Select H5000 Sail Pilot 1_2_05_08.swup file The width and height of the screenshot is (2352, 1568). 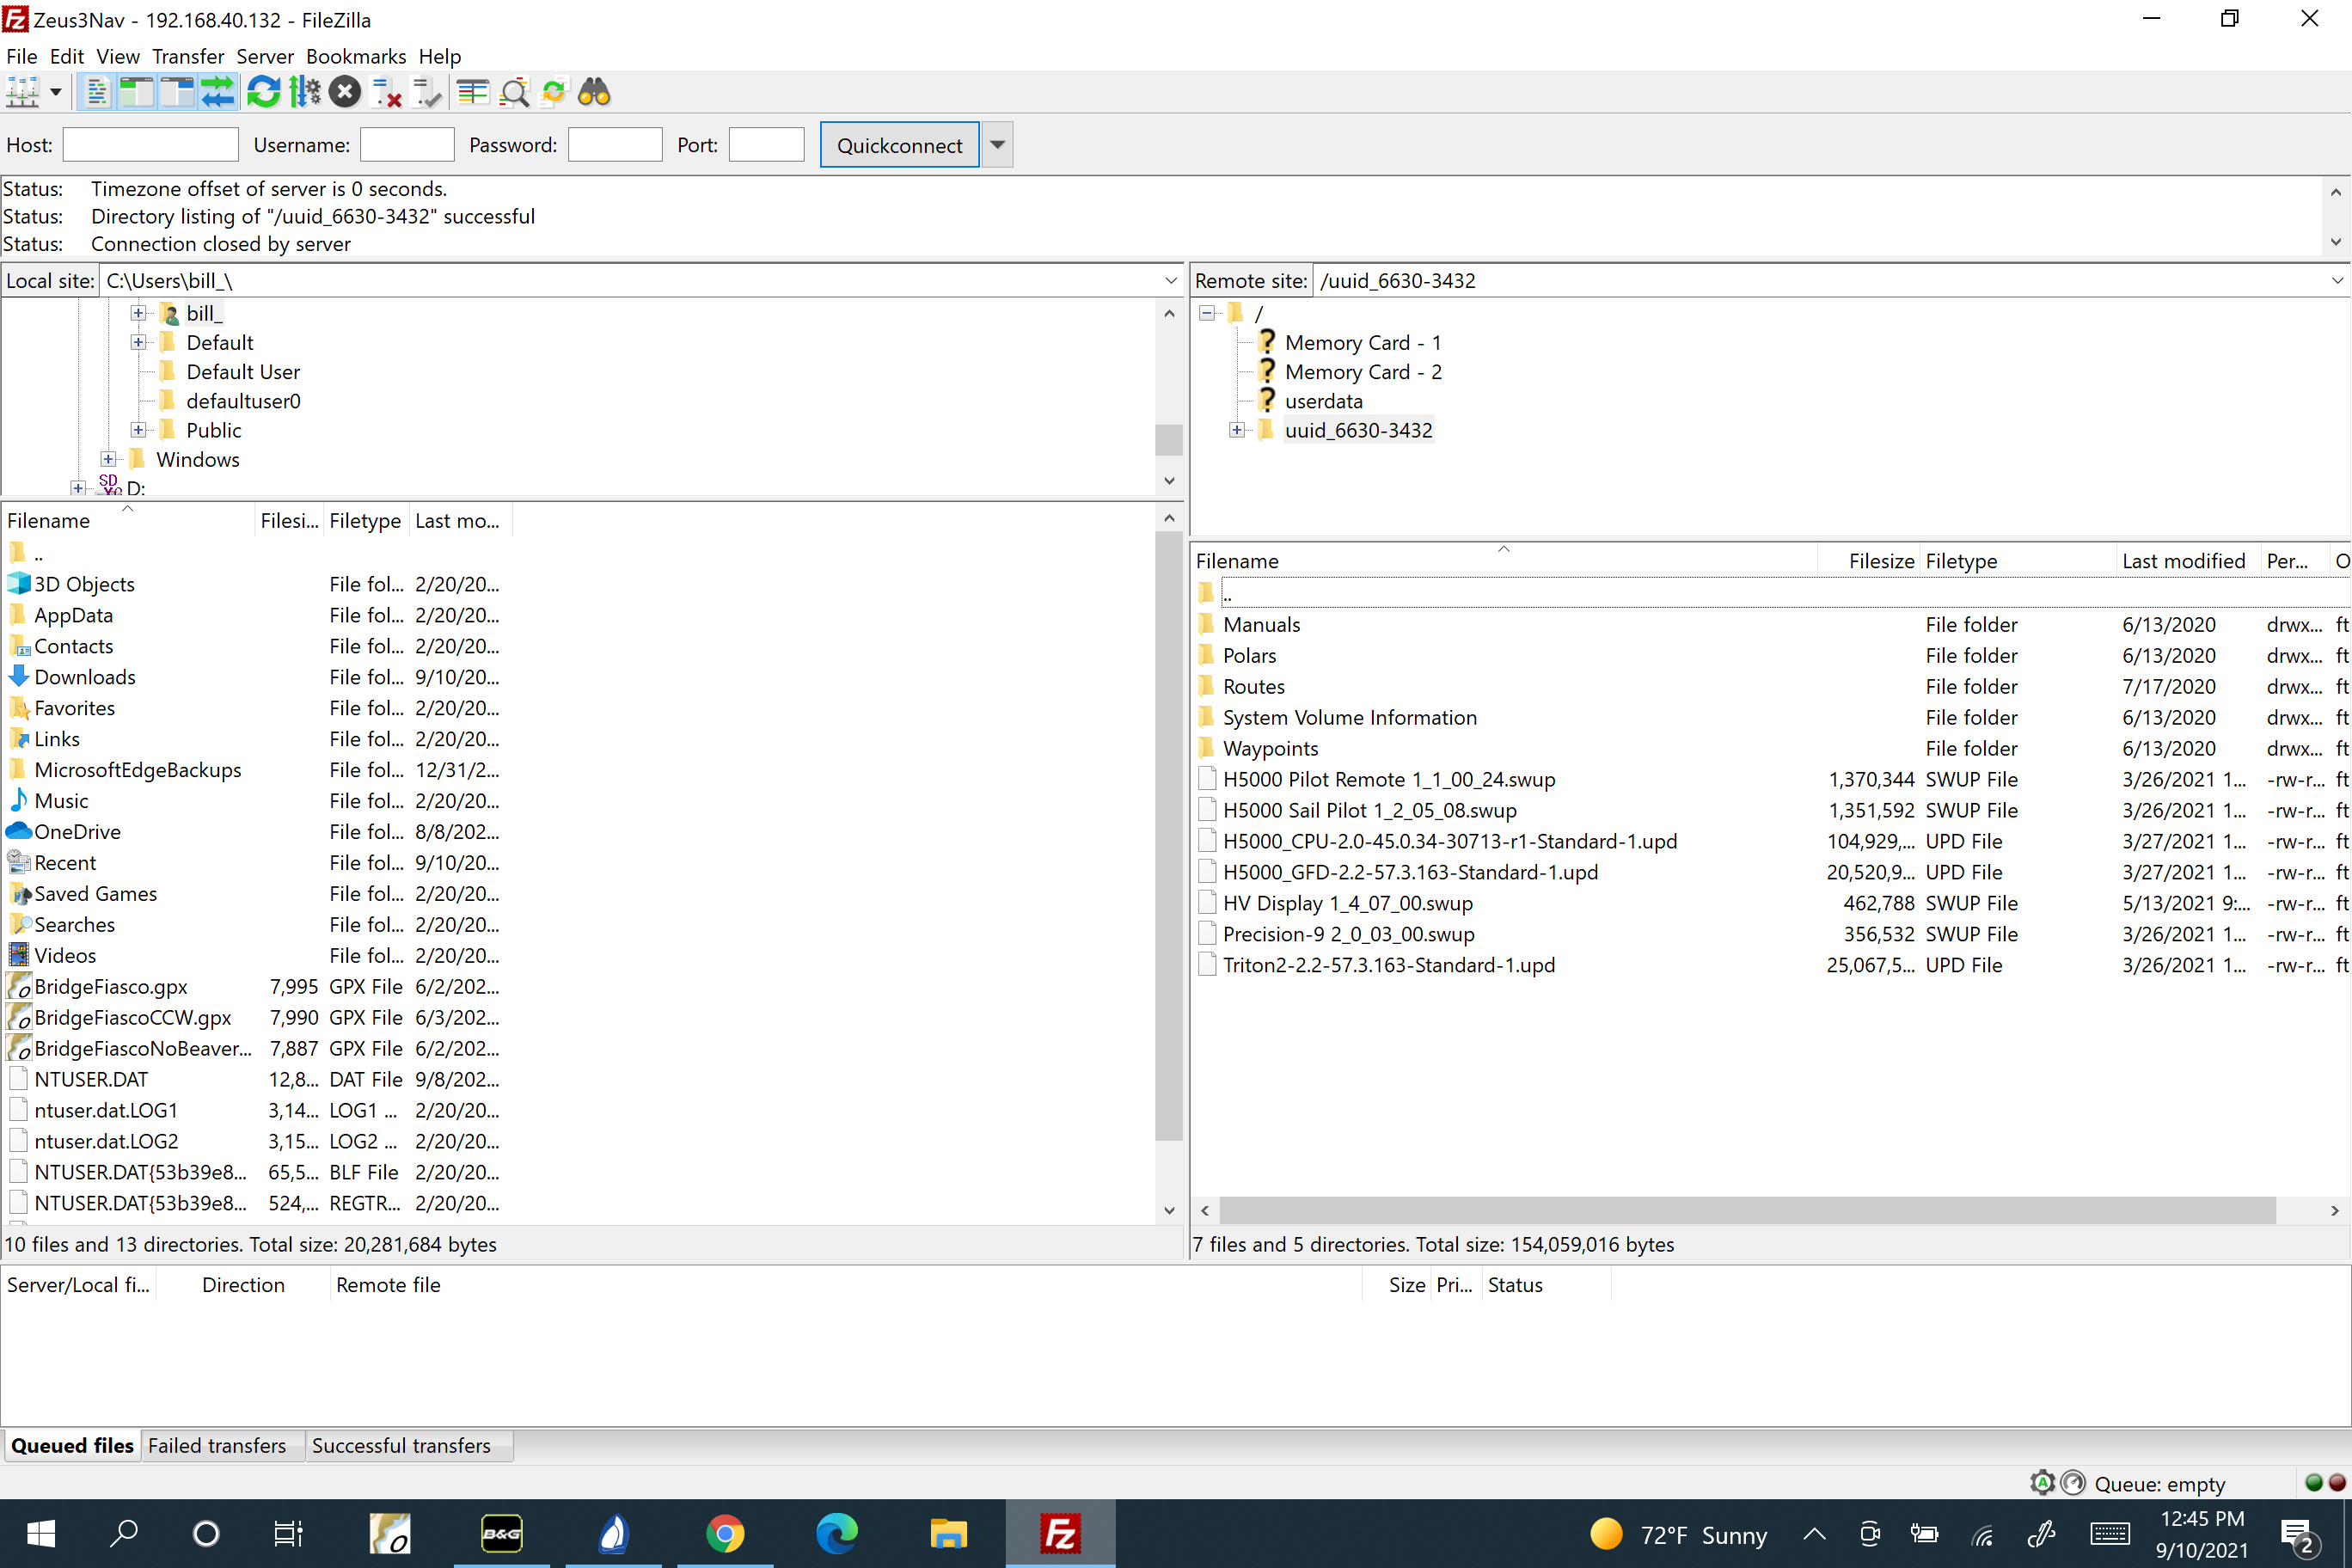pyautogui.click(x=1369, y=811)
